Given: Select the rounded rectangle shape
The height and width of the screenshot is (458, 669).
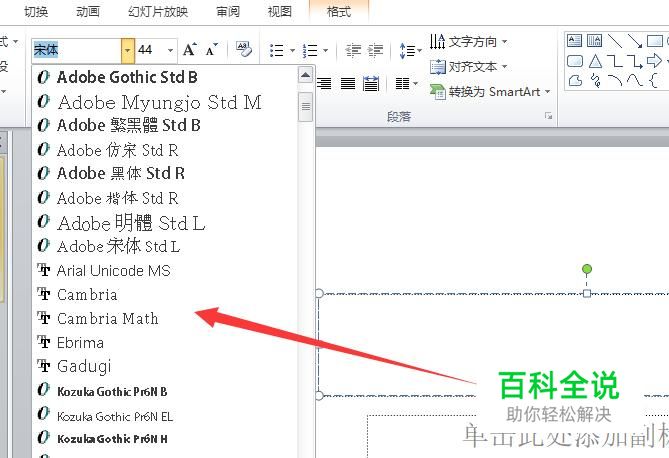Looking at the screenshot, I should coord(574,61).
